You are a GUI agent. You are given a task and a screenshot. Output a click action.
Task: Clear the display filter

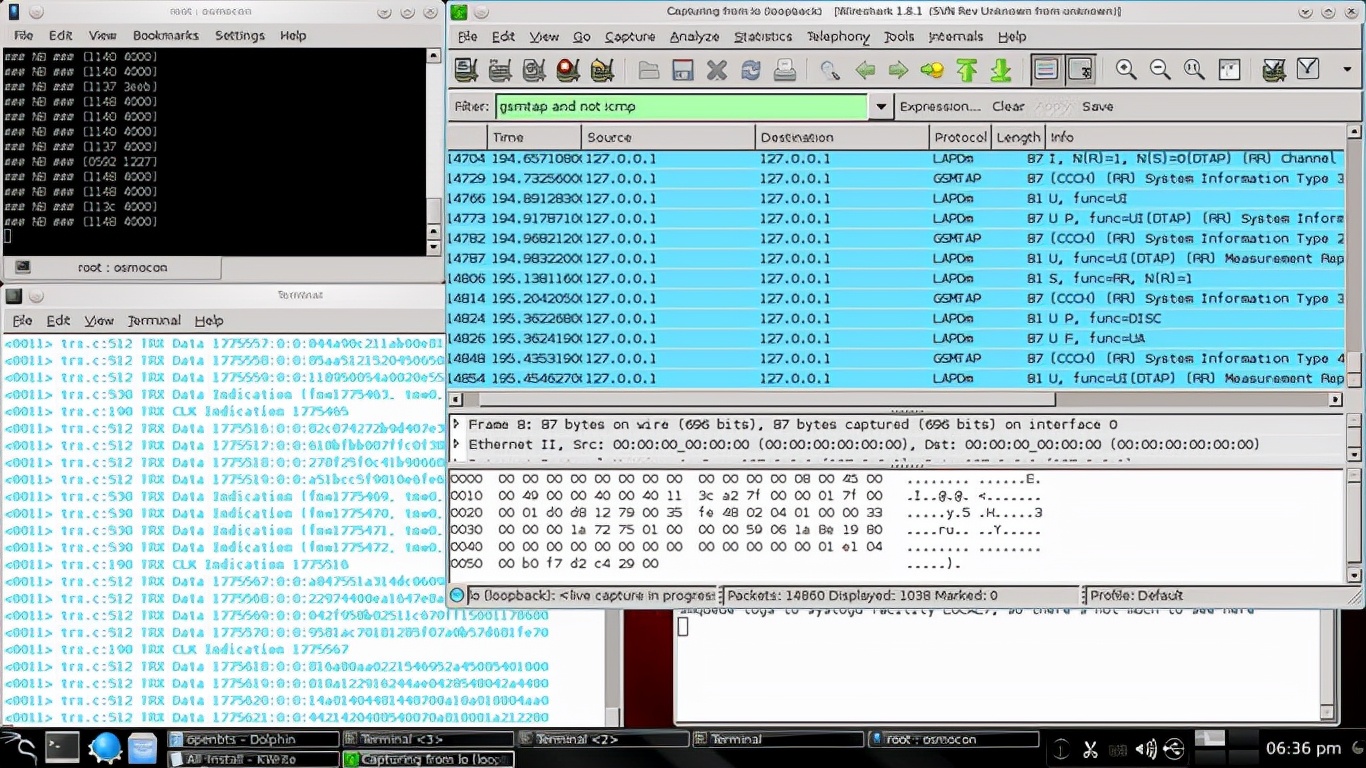[1007, 107]
